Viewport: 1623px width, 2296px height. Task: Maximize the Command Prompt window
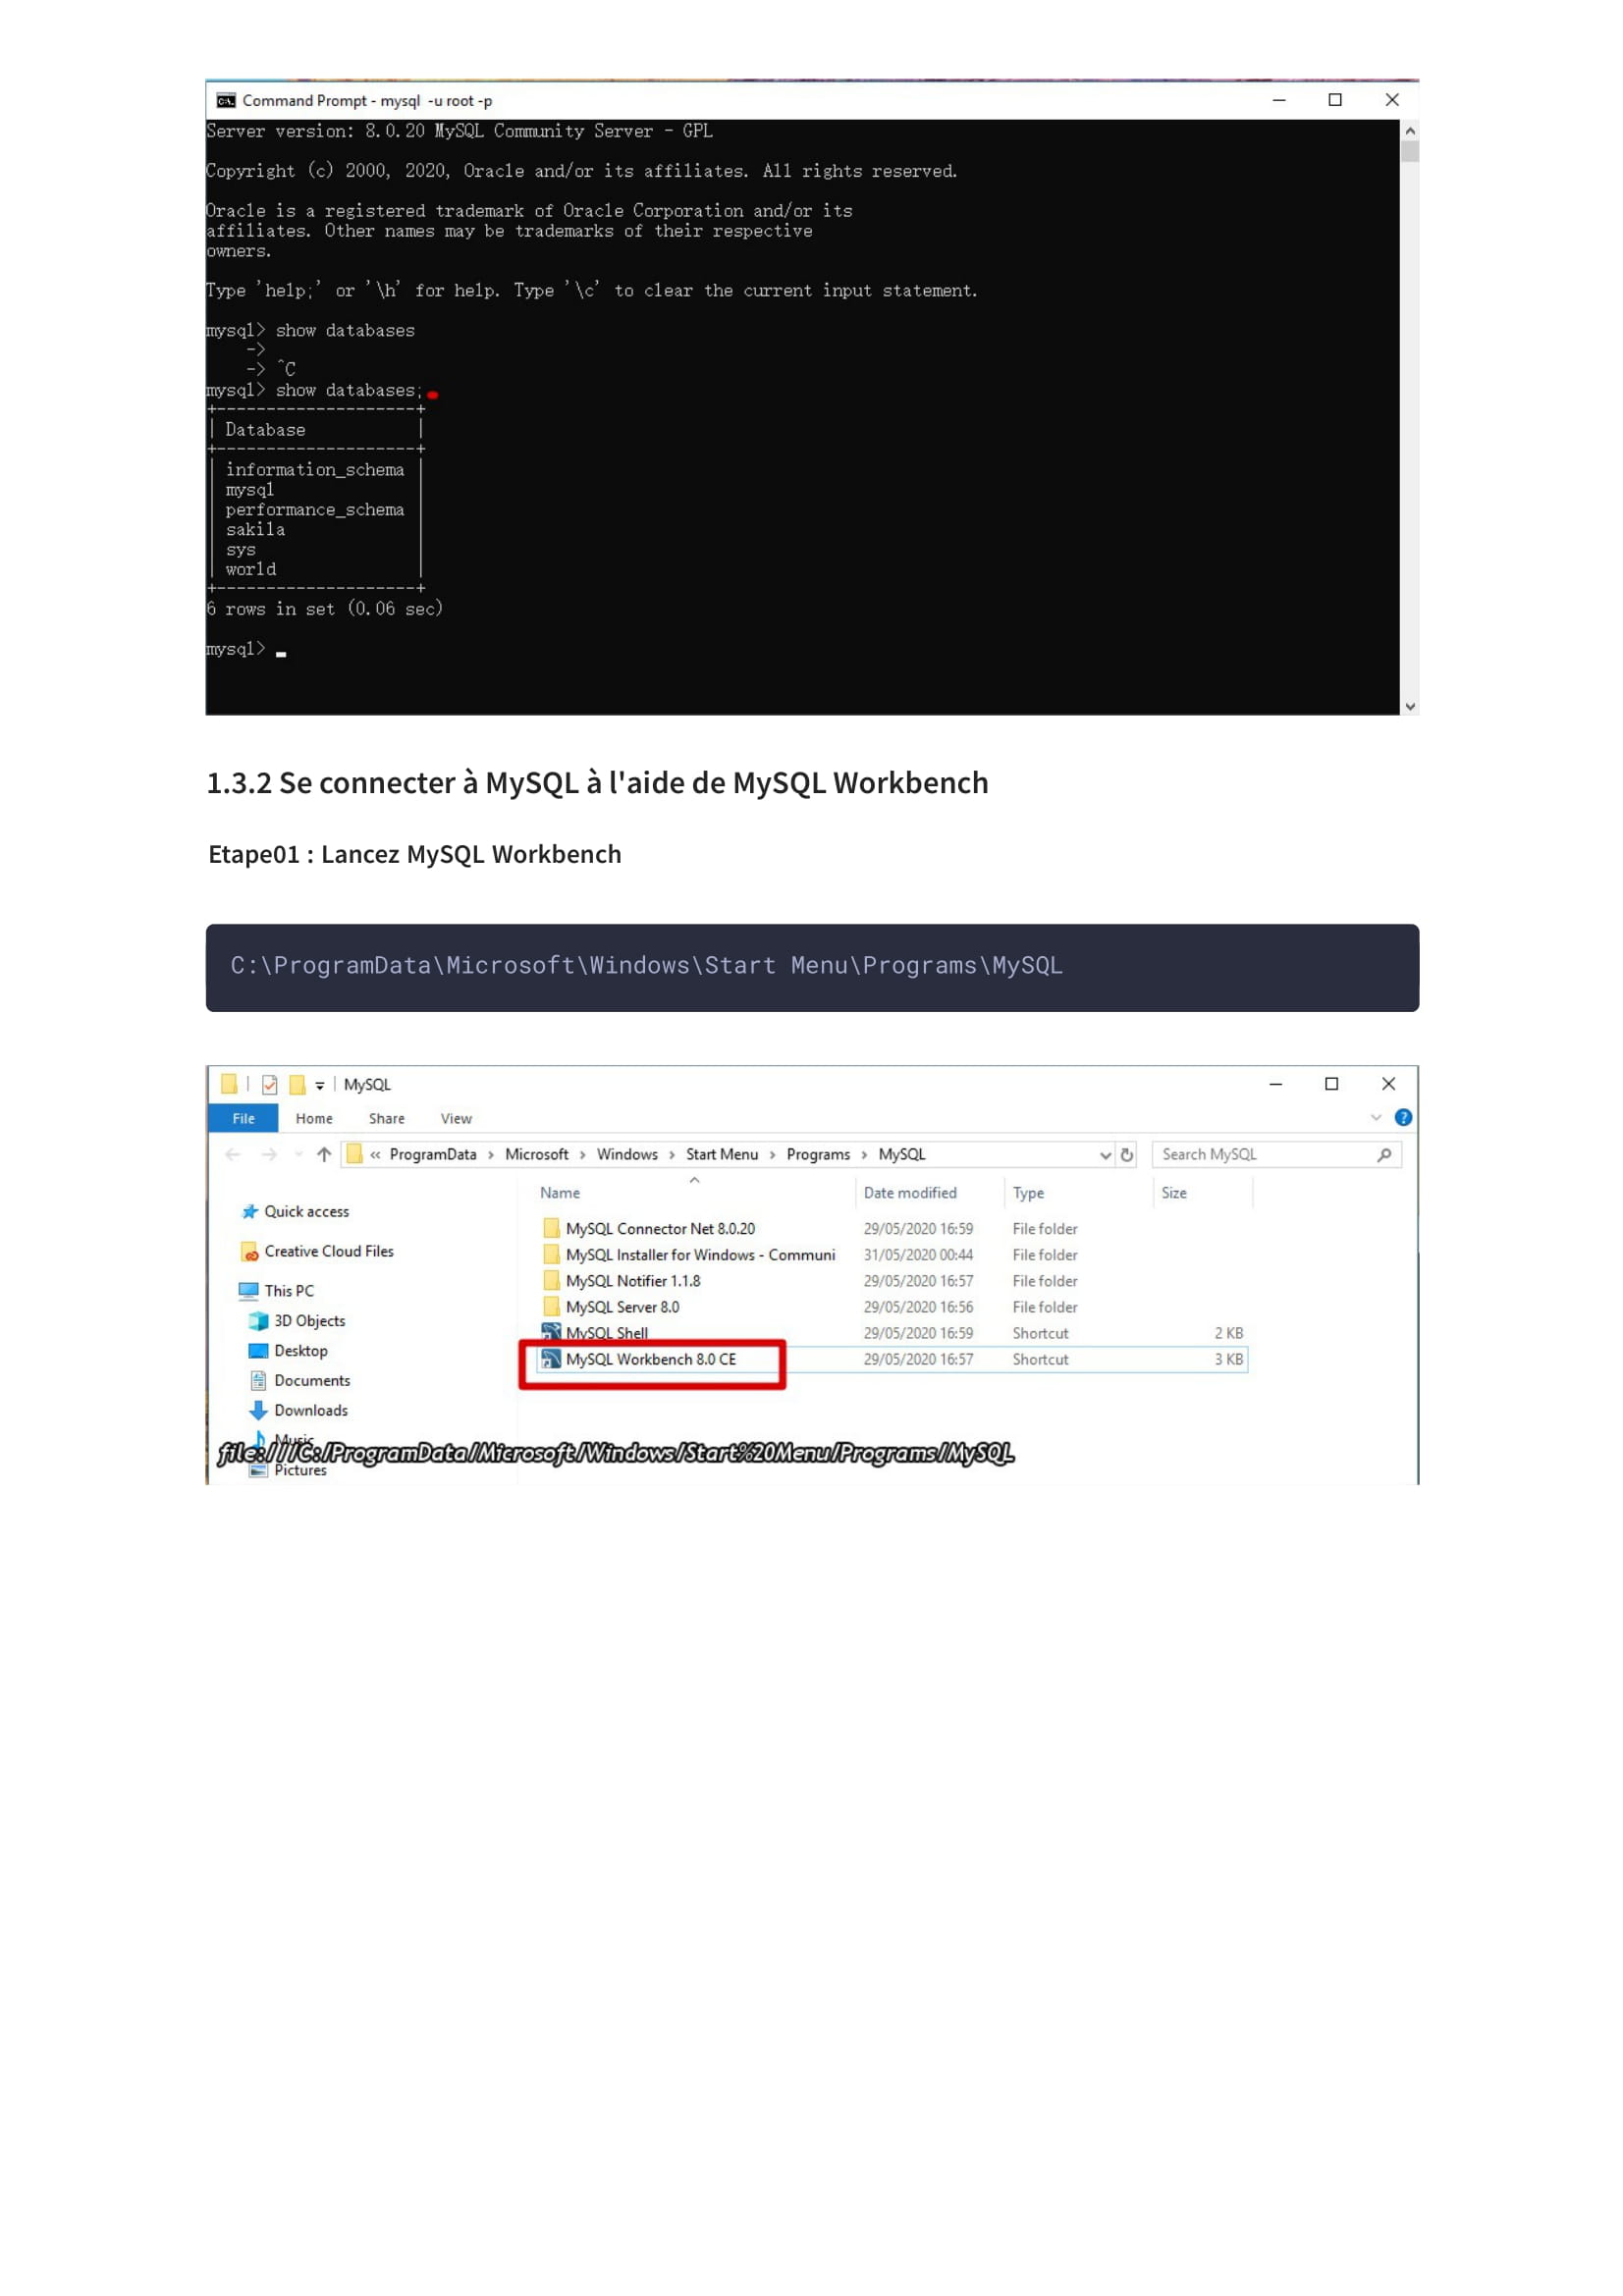[1334, 99]
